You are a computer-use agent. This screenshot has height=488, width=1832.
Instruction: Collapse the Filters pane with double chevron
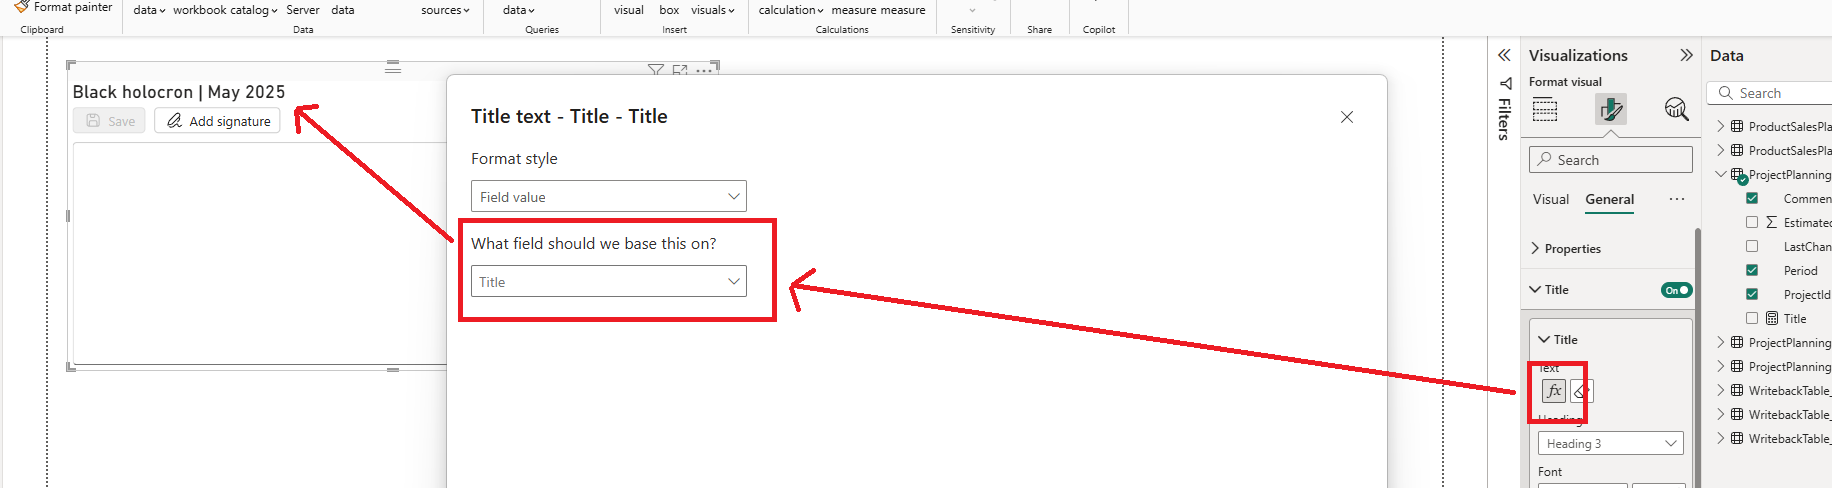point(1504,55)
